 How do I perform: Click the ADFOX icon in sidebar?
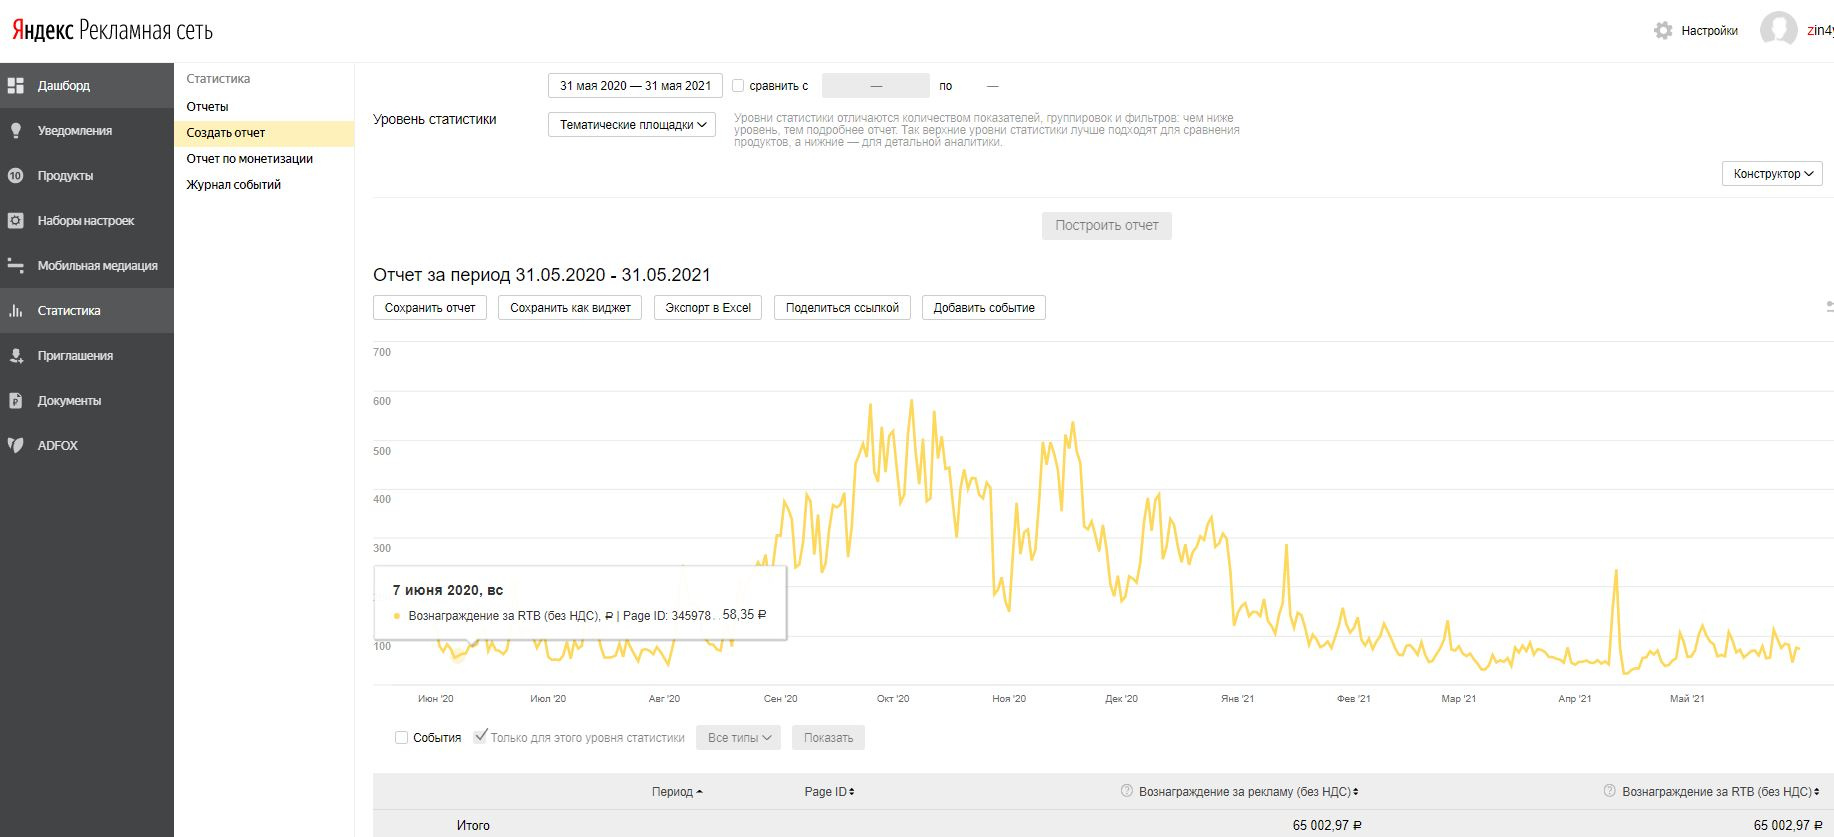tap(15, 446)
